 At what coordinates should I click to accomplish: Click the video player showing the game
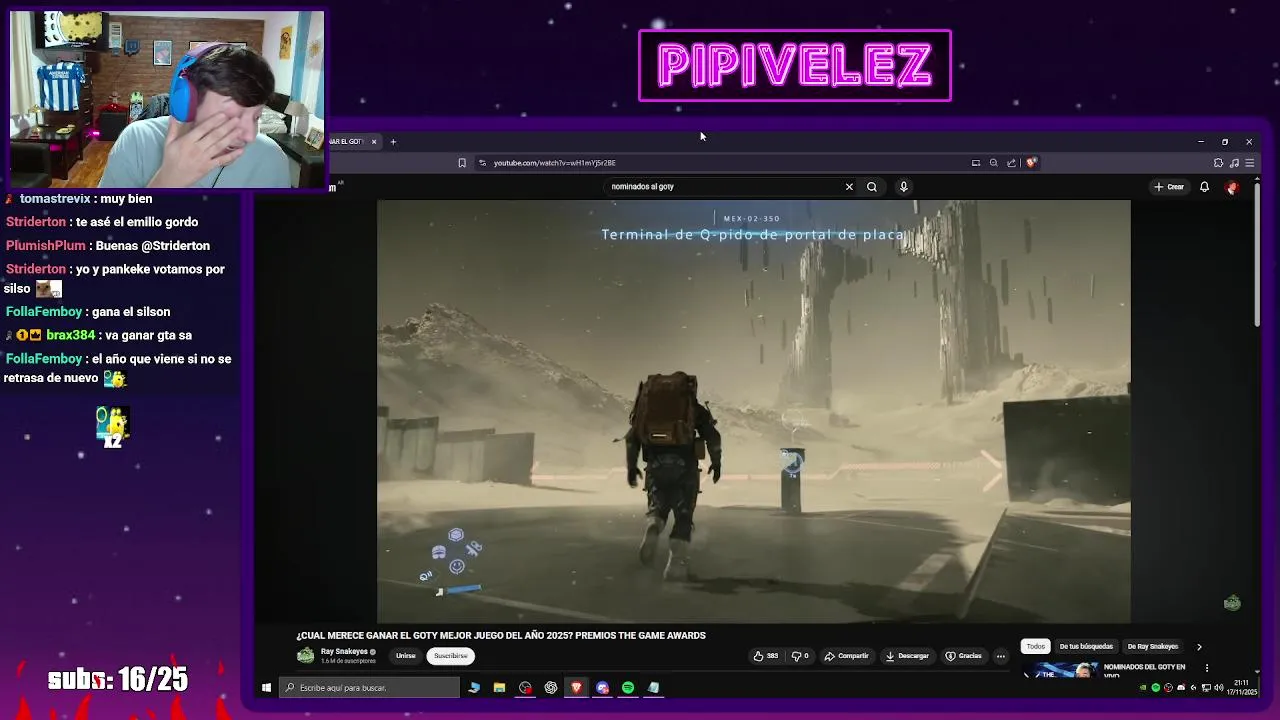click(754, 411)
